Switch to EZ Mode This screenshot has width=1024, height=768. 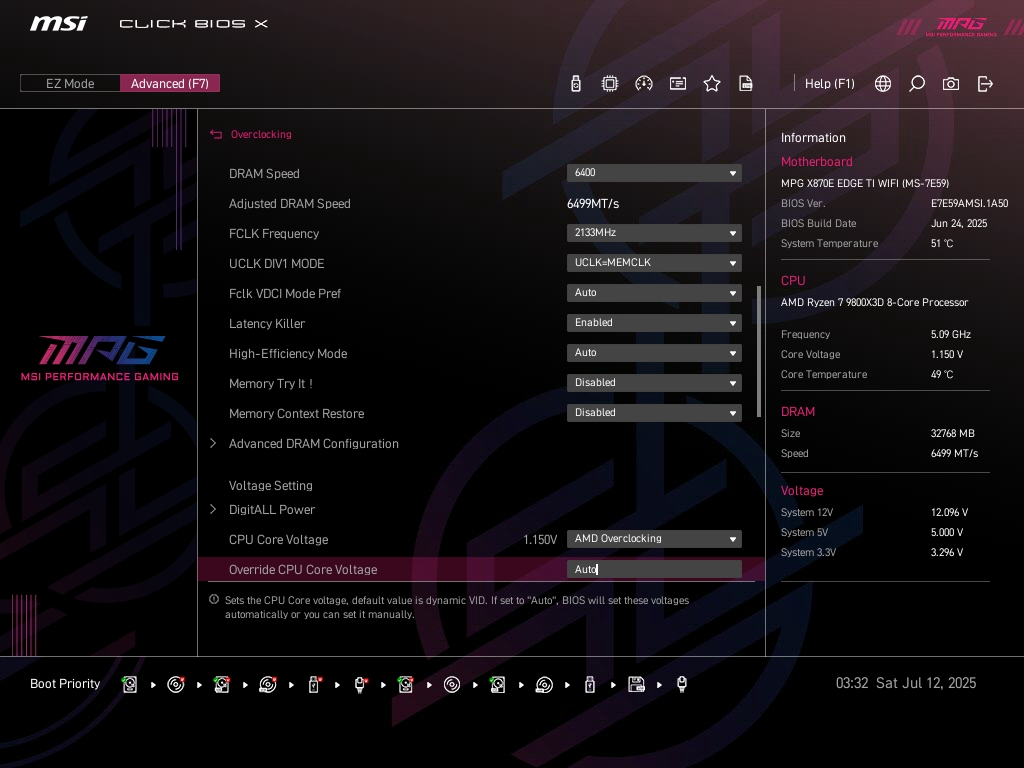(70, 83)
